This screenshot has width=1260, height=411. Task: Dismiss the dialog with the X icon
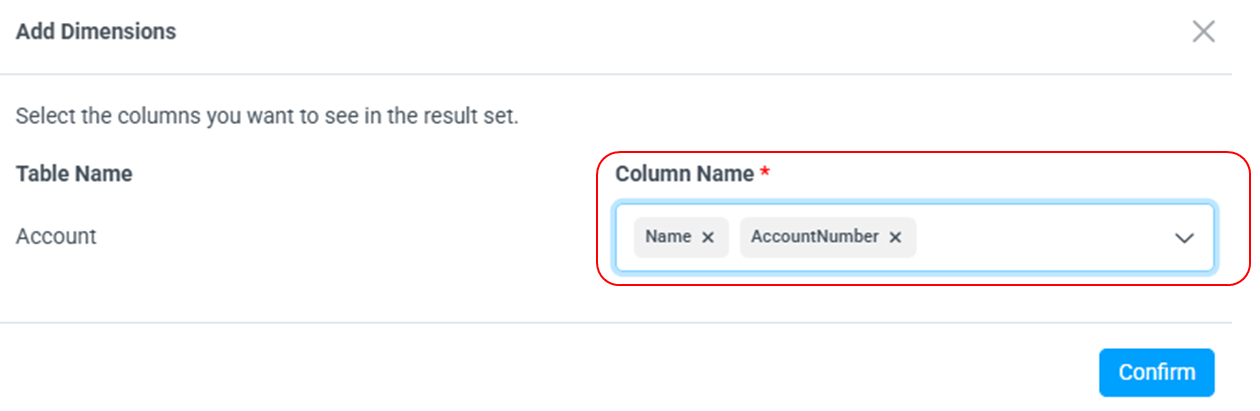pyautogui.click(x=1203, y=32)
